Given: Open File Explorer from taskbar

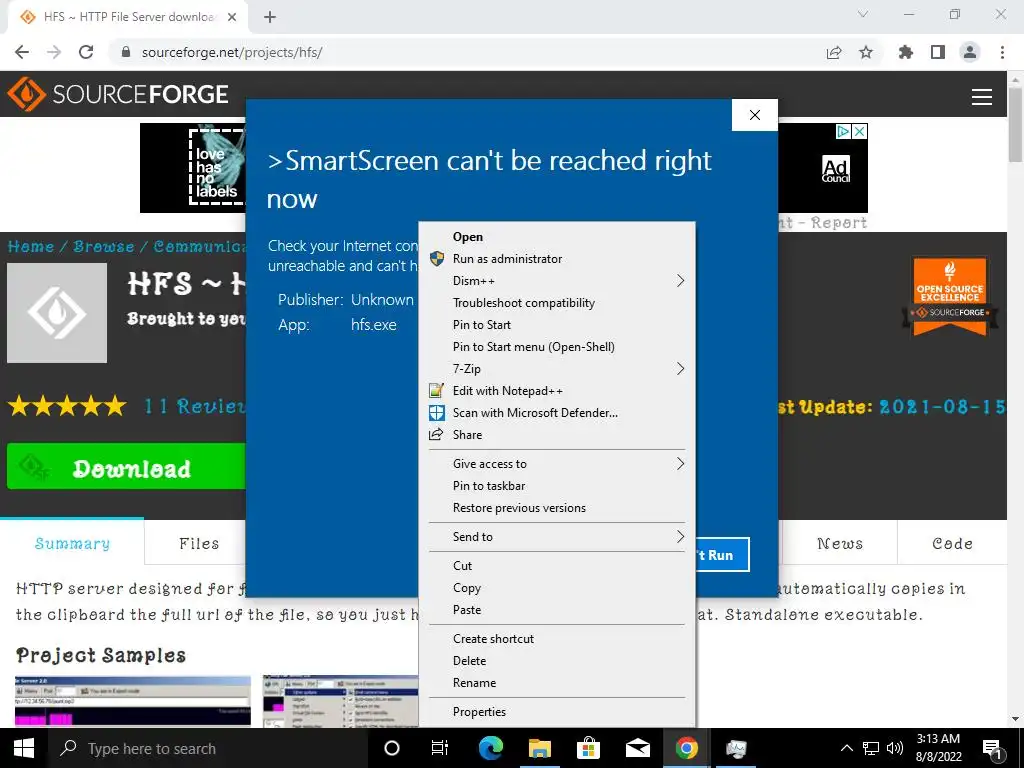Looking at the screenshot, I should click(539, 748).
